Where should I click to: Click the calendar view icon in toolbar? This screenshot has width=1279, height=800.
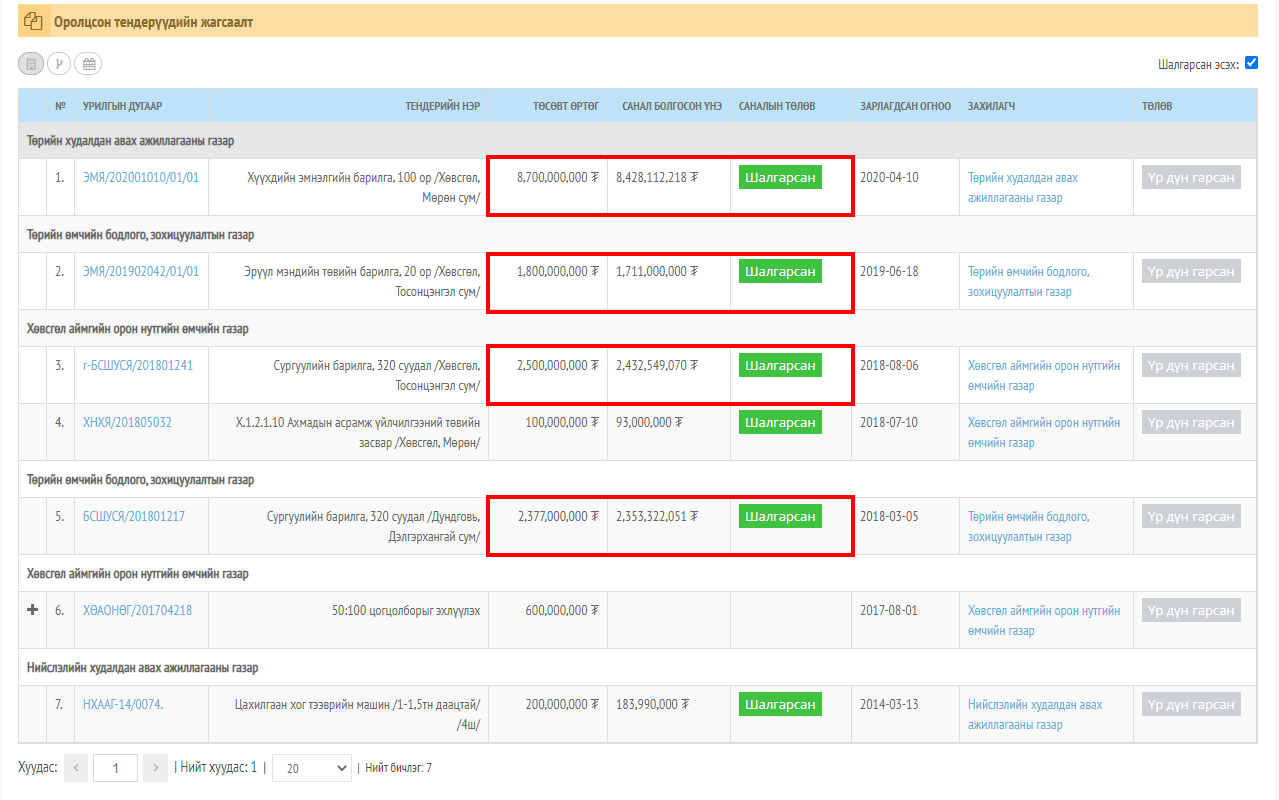point(89,64)
